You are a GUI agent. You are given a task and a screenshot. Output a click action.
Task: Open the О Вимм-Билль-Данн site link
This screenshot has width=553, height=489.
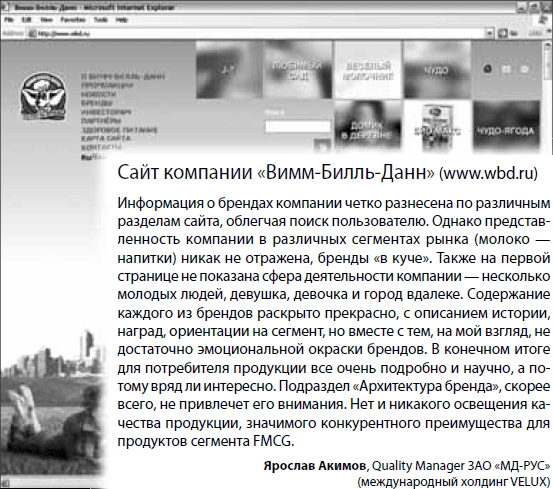coord(123,76)
